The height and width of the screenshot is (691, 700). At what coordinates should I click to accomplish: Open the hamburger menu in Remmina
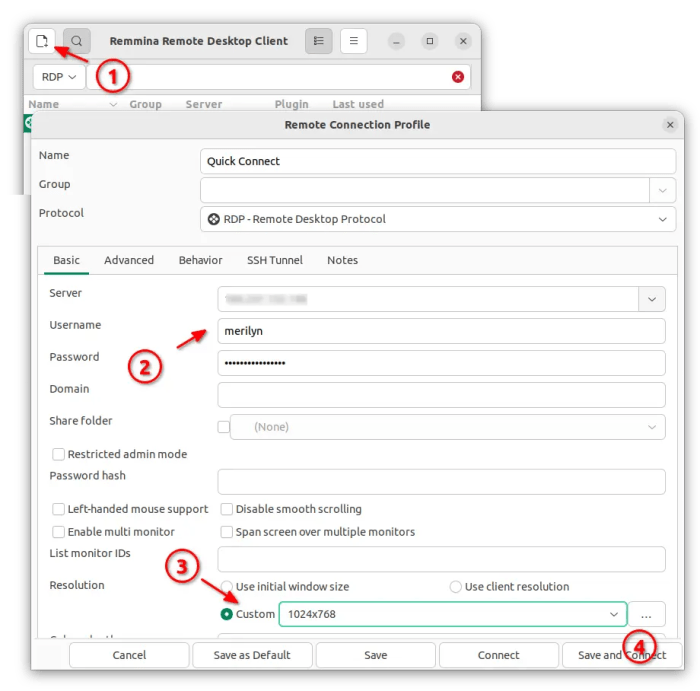354,41
